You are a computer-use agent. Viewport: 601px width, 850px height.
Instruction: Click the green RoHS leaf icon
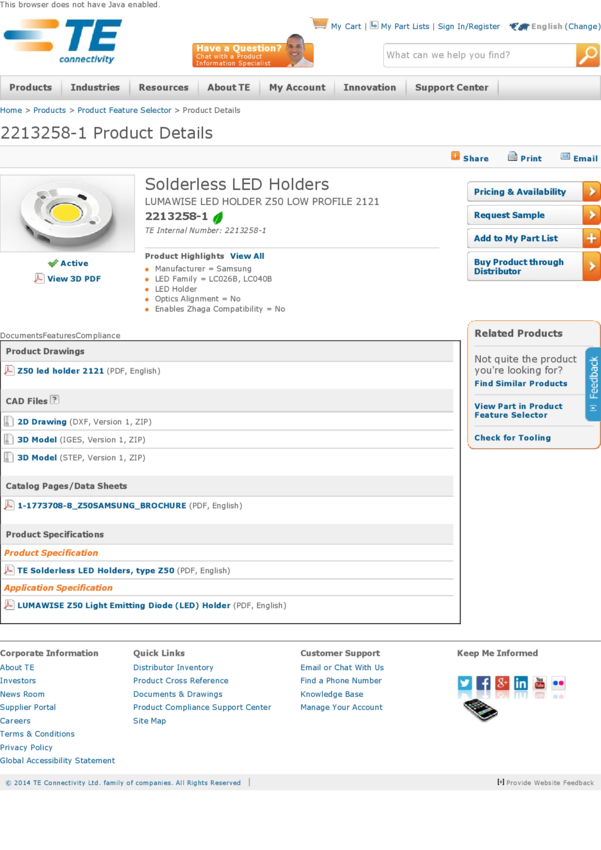click(x=218, y=217)
